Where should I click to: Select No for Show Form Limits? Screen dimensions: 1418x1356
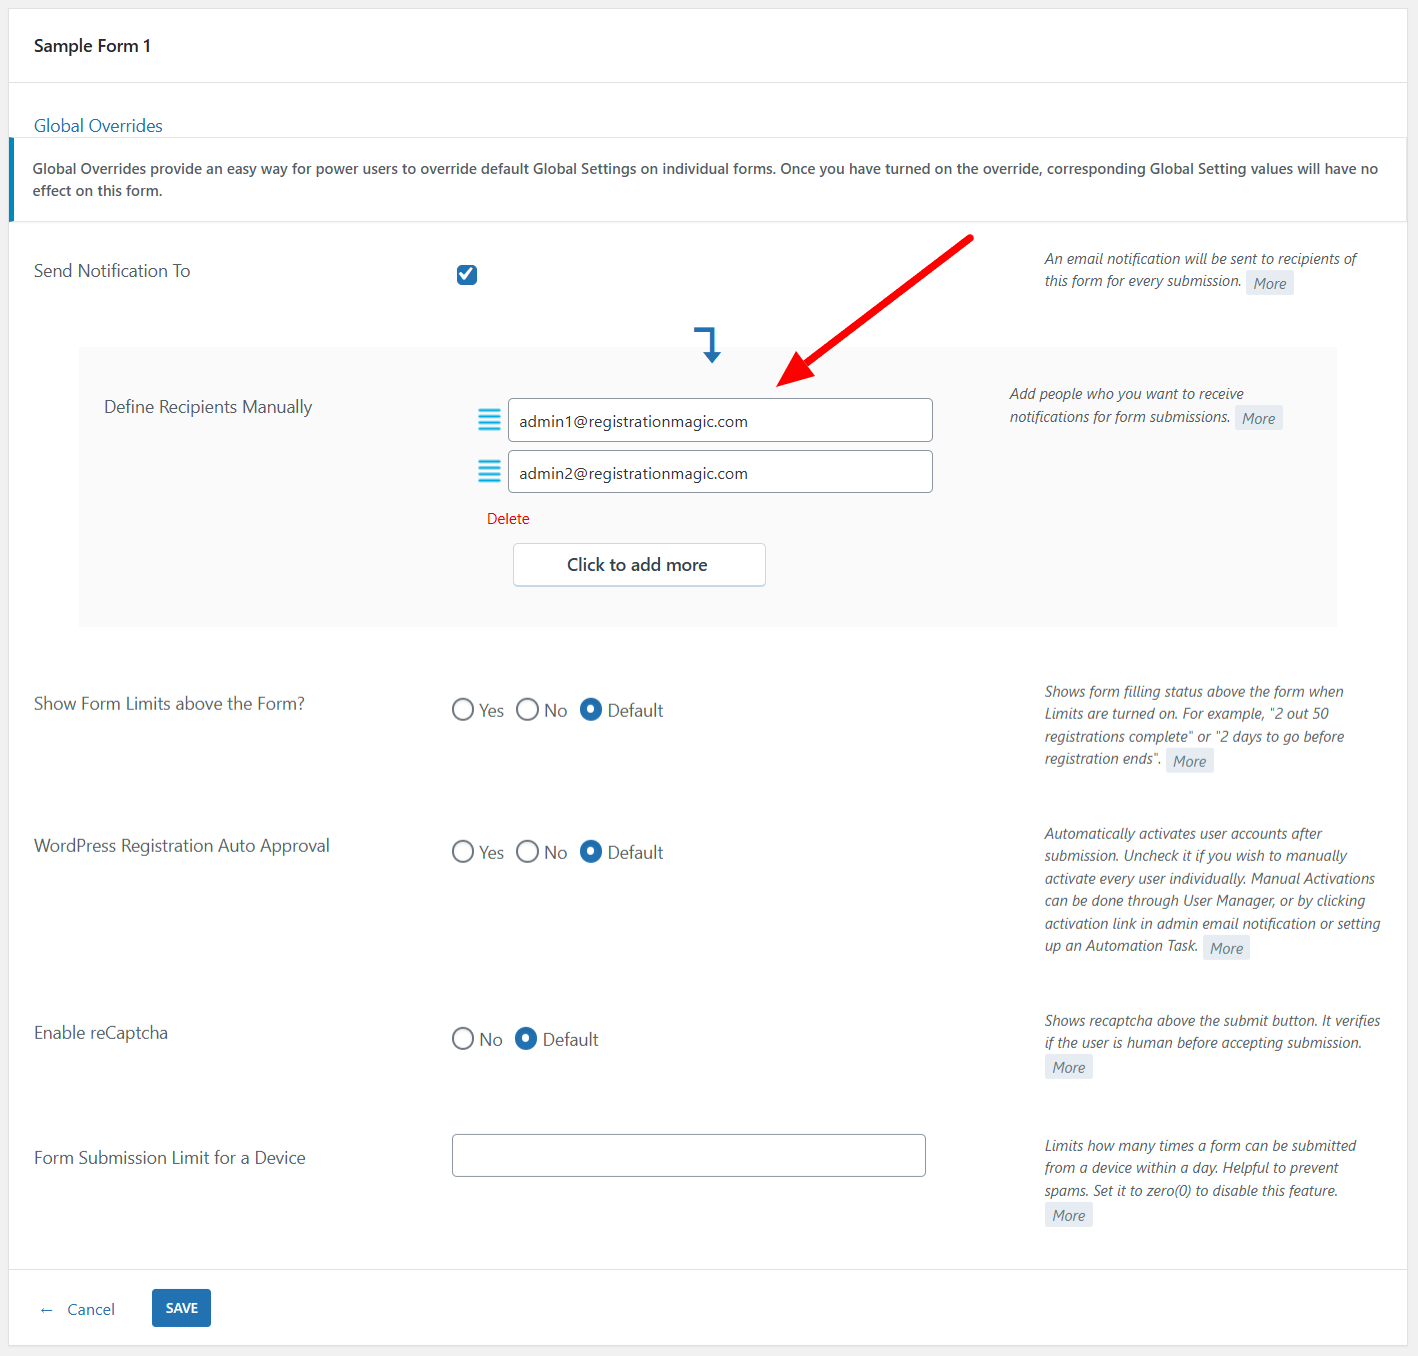[x=527, y=710]
